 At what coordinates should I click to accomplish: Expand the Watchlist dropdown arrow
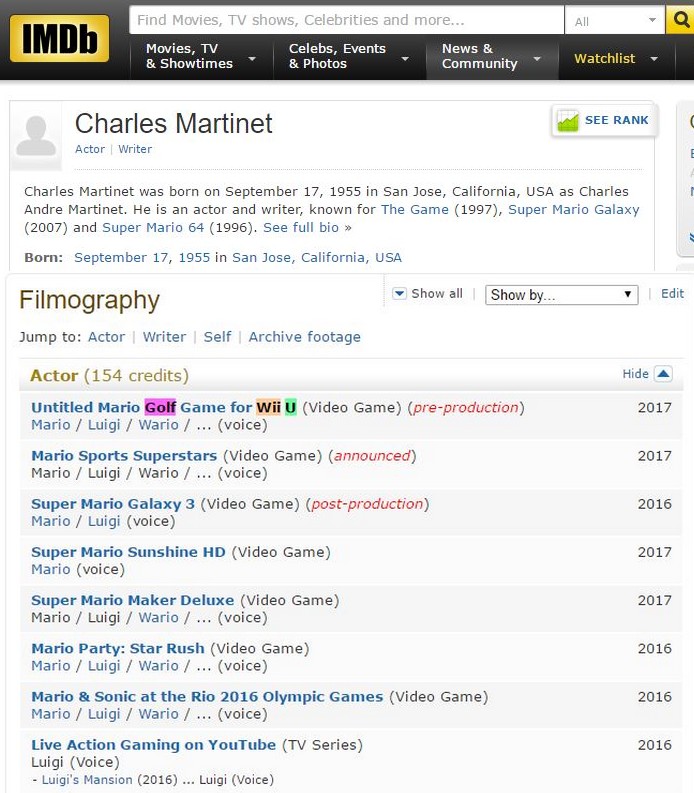pos(654,59)
